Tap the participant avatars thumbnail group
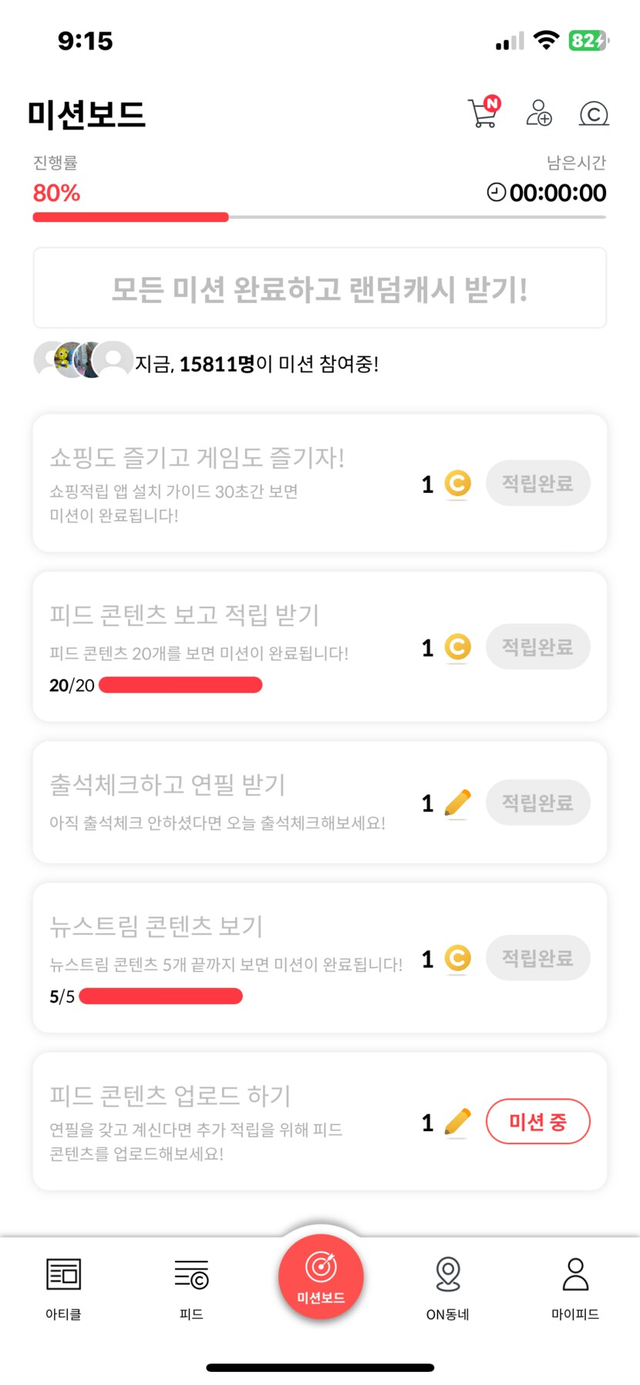 [x=83, y=360]
